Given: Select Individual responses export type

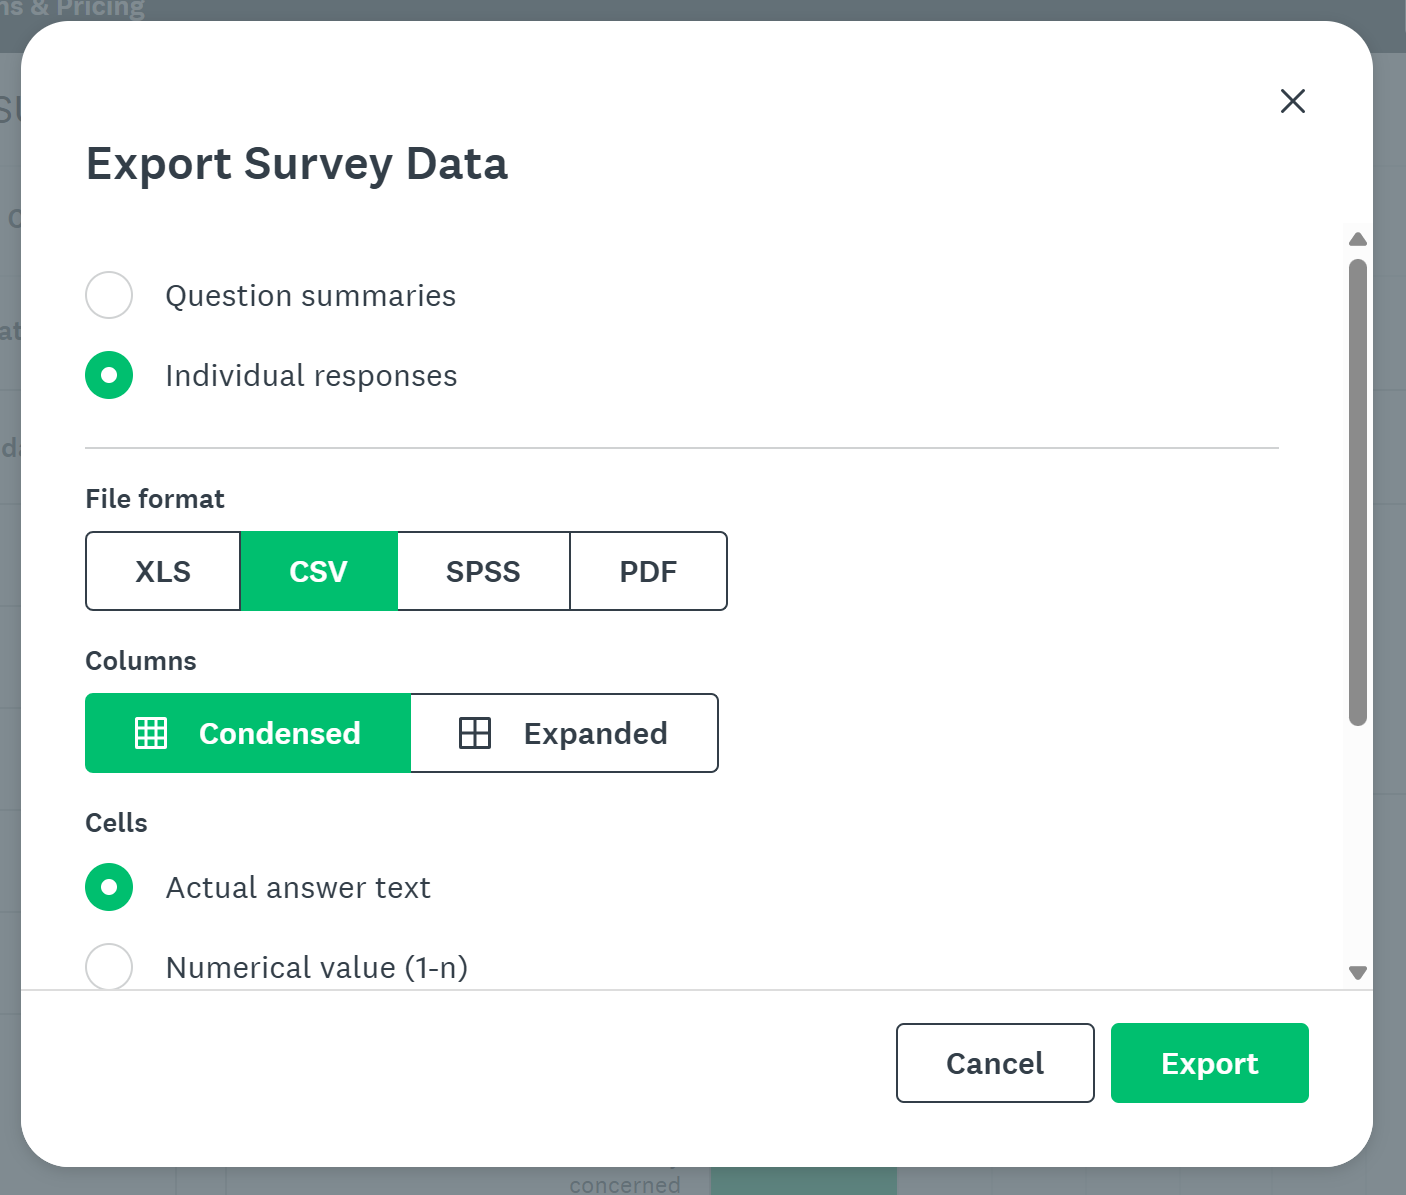Looking at the screenshot, I should click(x=109, y=375).
